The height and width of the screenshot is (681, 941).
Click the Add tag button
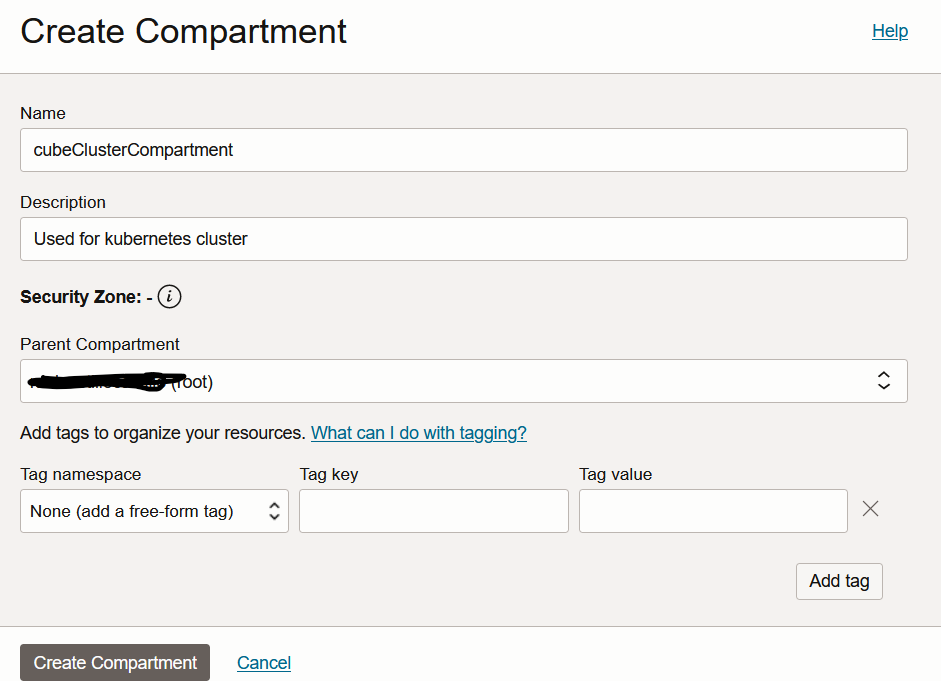(x=839, y=581)
